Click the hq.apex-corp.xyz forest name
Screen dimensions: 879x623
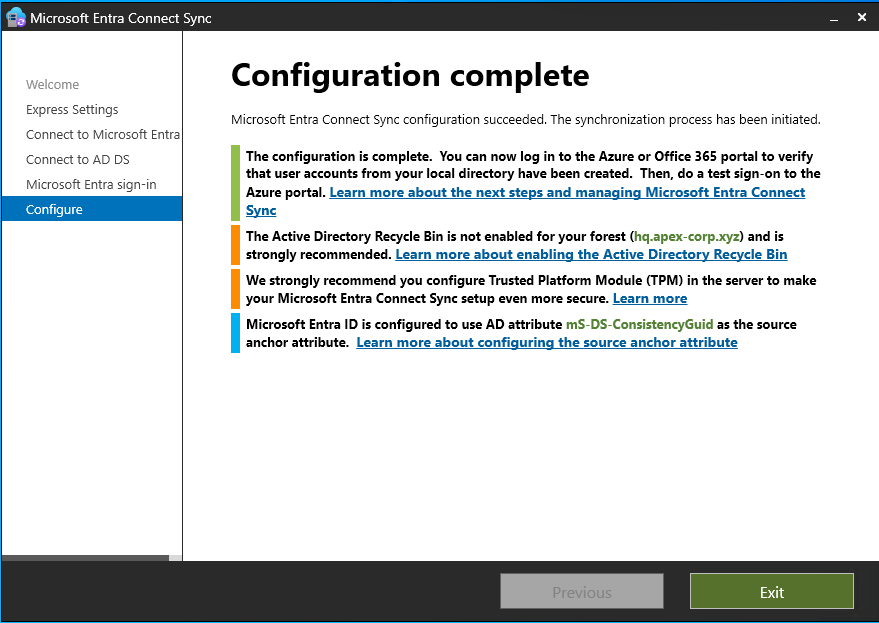(686, 237)
